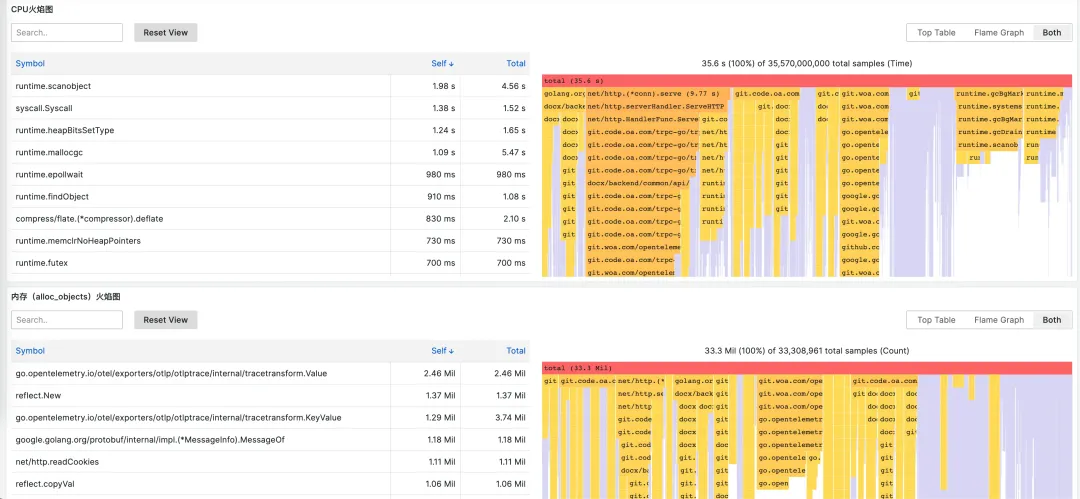This screenshot has height=499, width=1080.
Task: Click Reset View in CPU flame graph panel
Action: (x=166, y=32)
